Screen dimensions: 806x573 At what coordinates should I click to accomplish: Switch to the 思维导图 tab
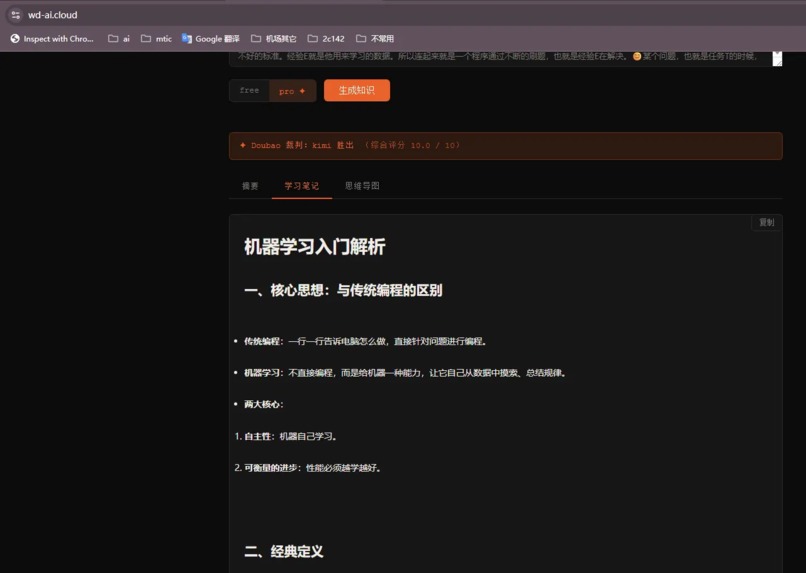coord(362,186)
